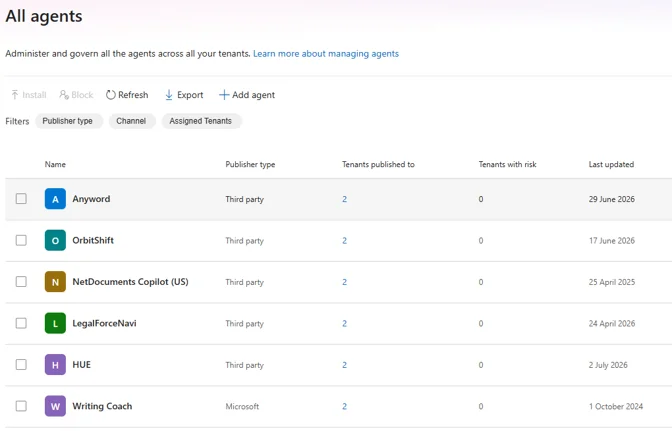This screenshot has width=672, height=431.
Task: Open the Writing Coach agent name
Action: [x=102, y=406]
